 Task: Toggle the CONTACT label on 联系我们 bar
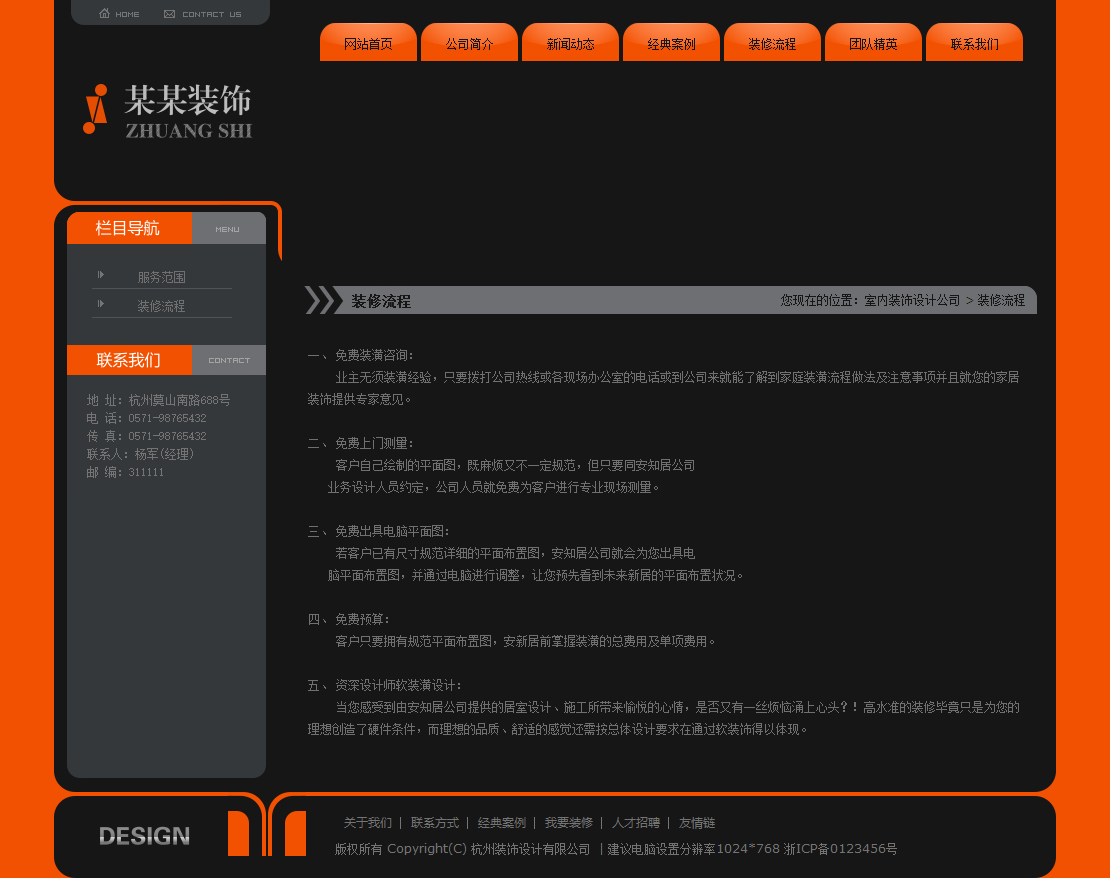click(x=229, y=360)
